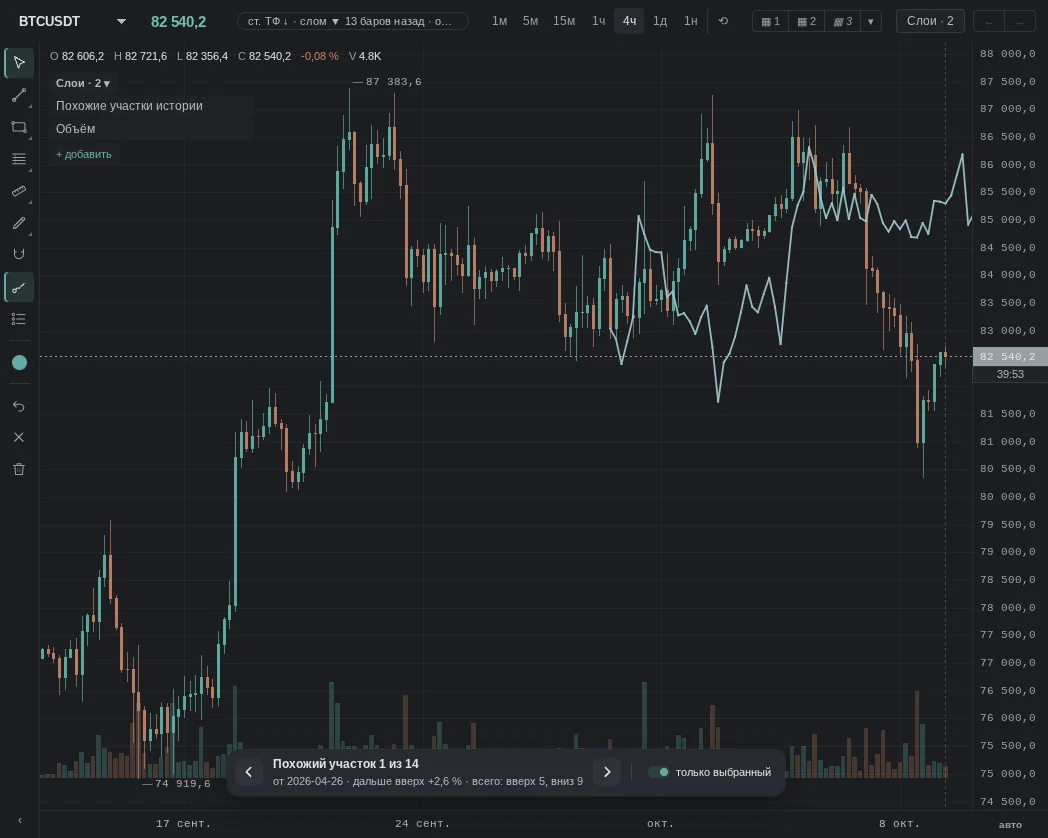Expand the layout presets dropdown arrow

[x=871, y=21]
